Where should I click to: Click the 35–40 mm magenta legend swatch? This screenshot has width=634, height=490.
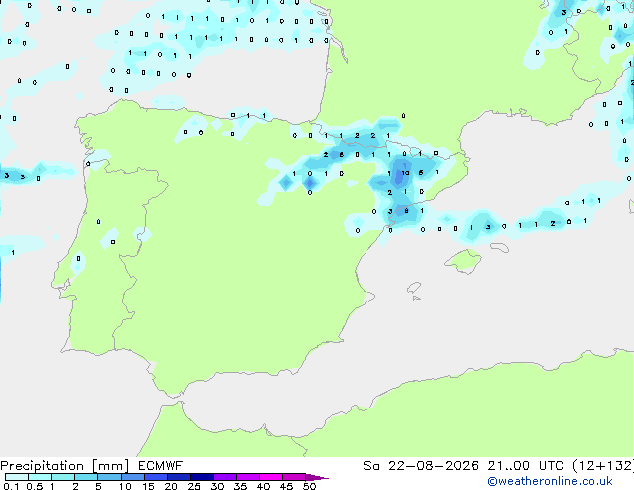[248, 477]
